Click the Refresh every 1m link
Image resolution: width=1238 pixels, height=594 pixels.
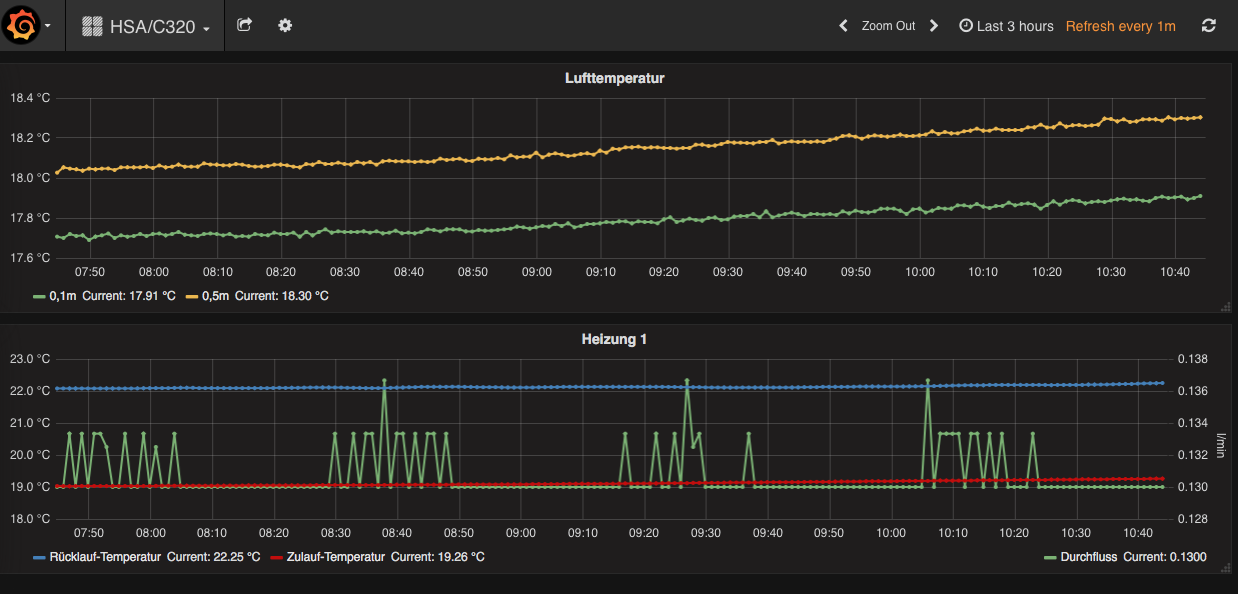[1120, 26]
